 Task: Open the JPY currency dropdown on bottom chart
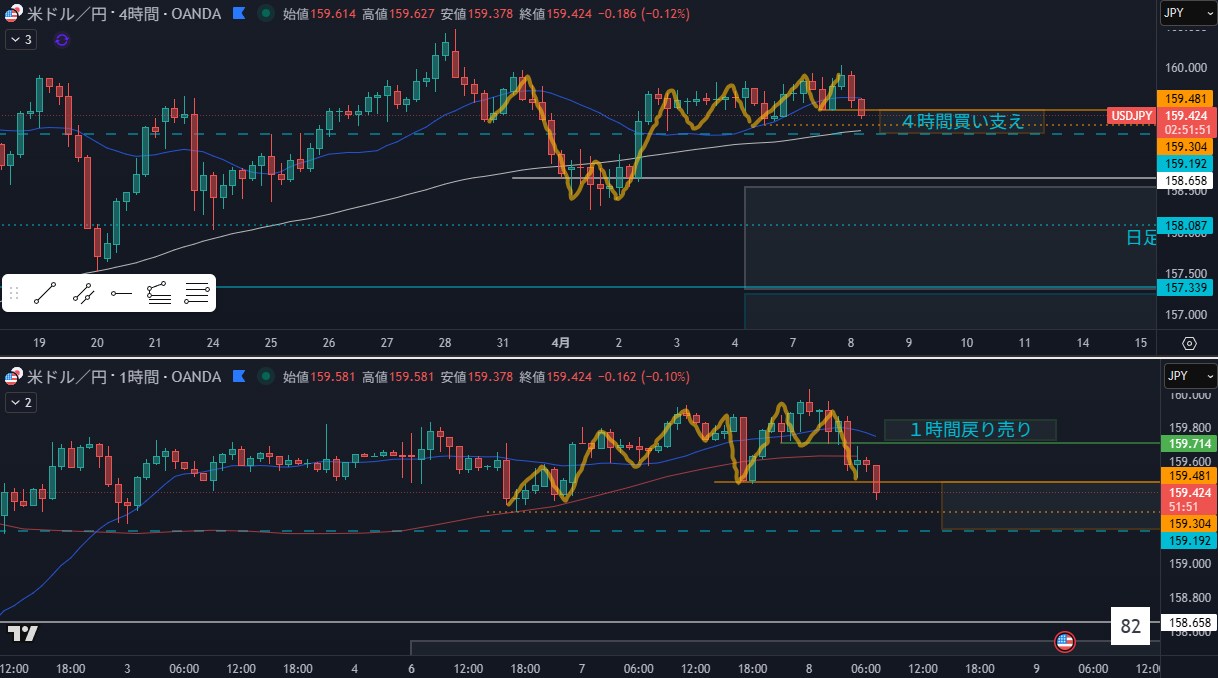(x=1187, y=377)
